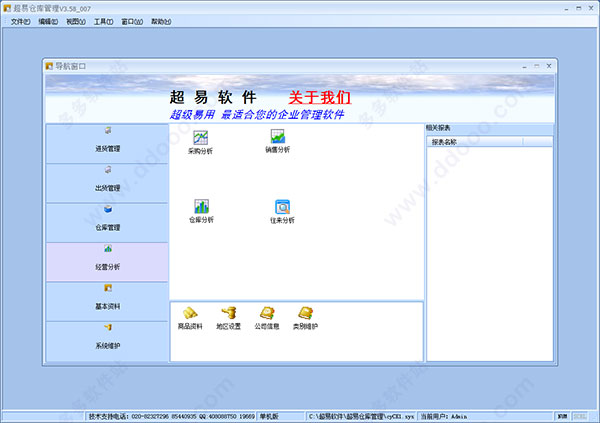Image resolution: width=600 pixels, height=423 pixels.
Task: Open 公司信息 company info icon
Action: tap(267, 318)
